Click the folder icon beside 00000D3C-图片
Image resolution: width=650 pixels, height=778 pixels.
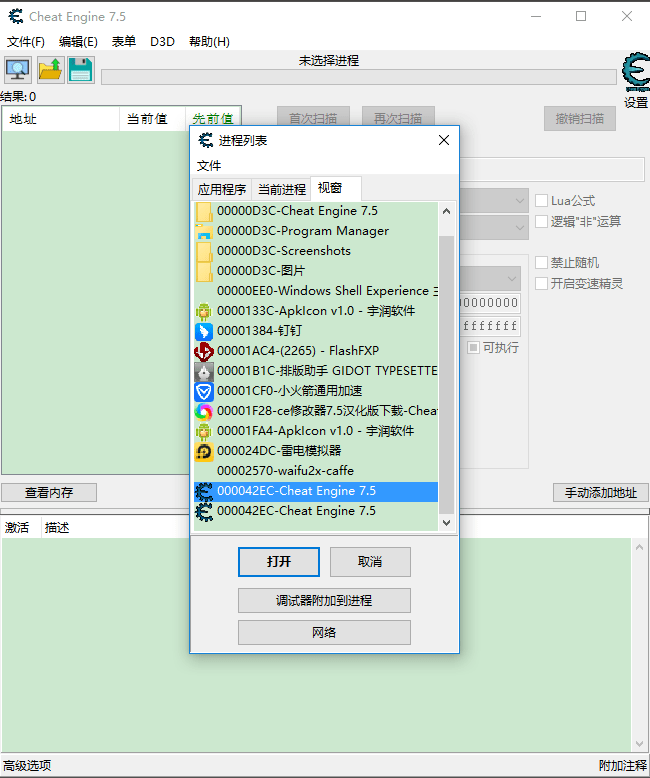[x=203, y=271]
